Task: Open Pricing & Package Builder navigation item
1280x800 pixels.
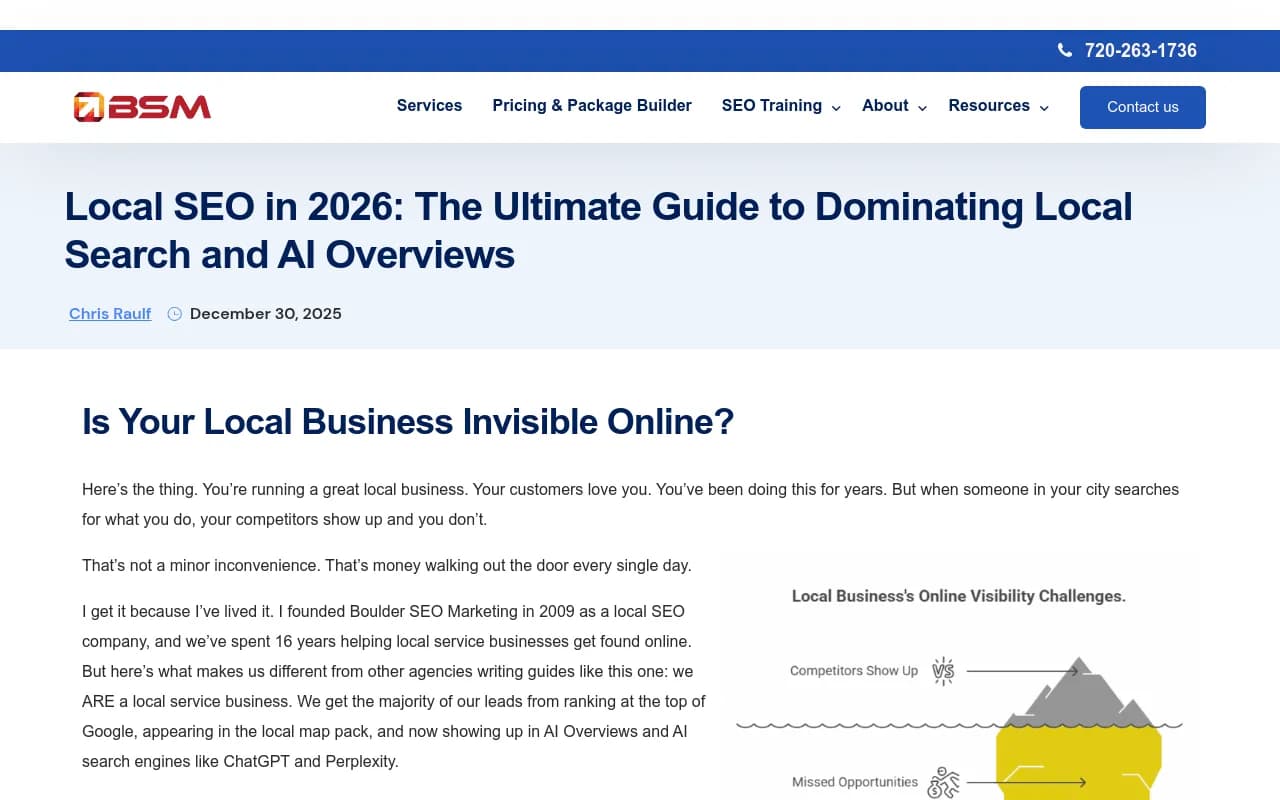Action: click(592, 105)
